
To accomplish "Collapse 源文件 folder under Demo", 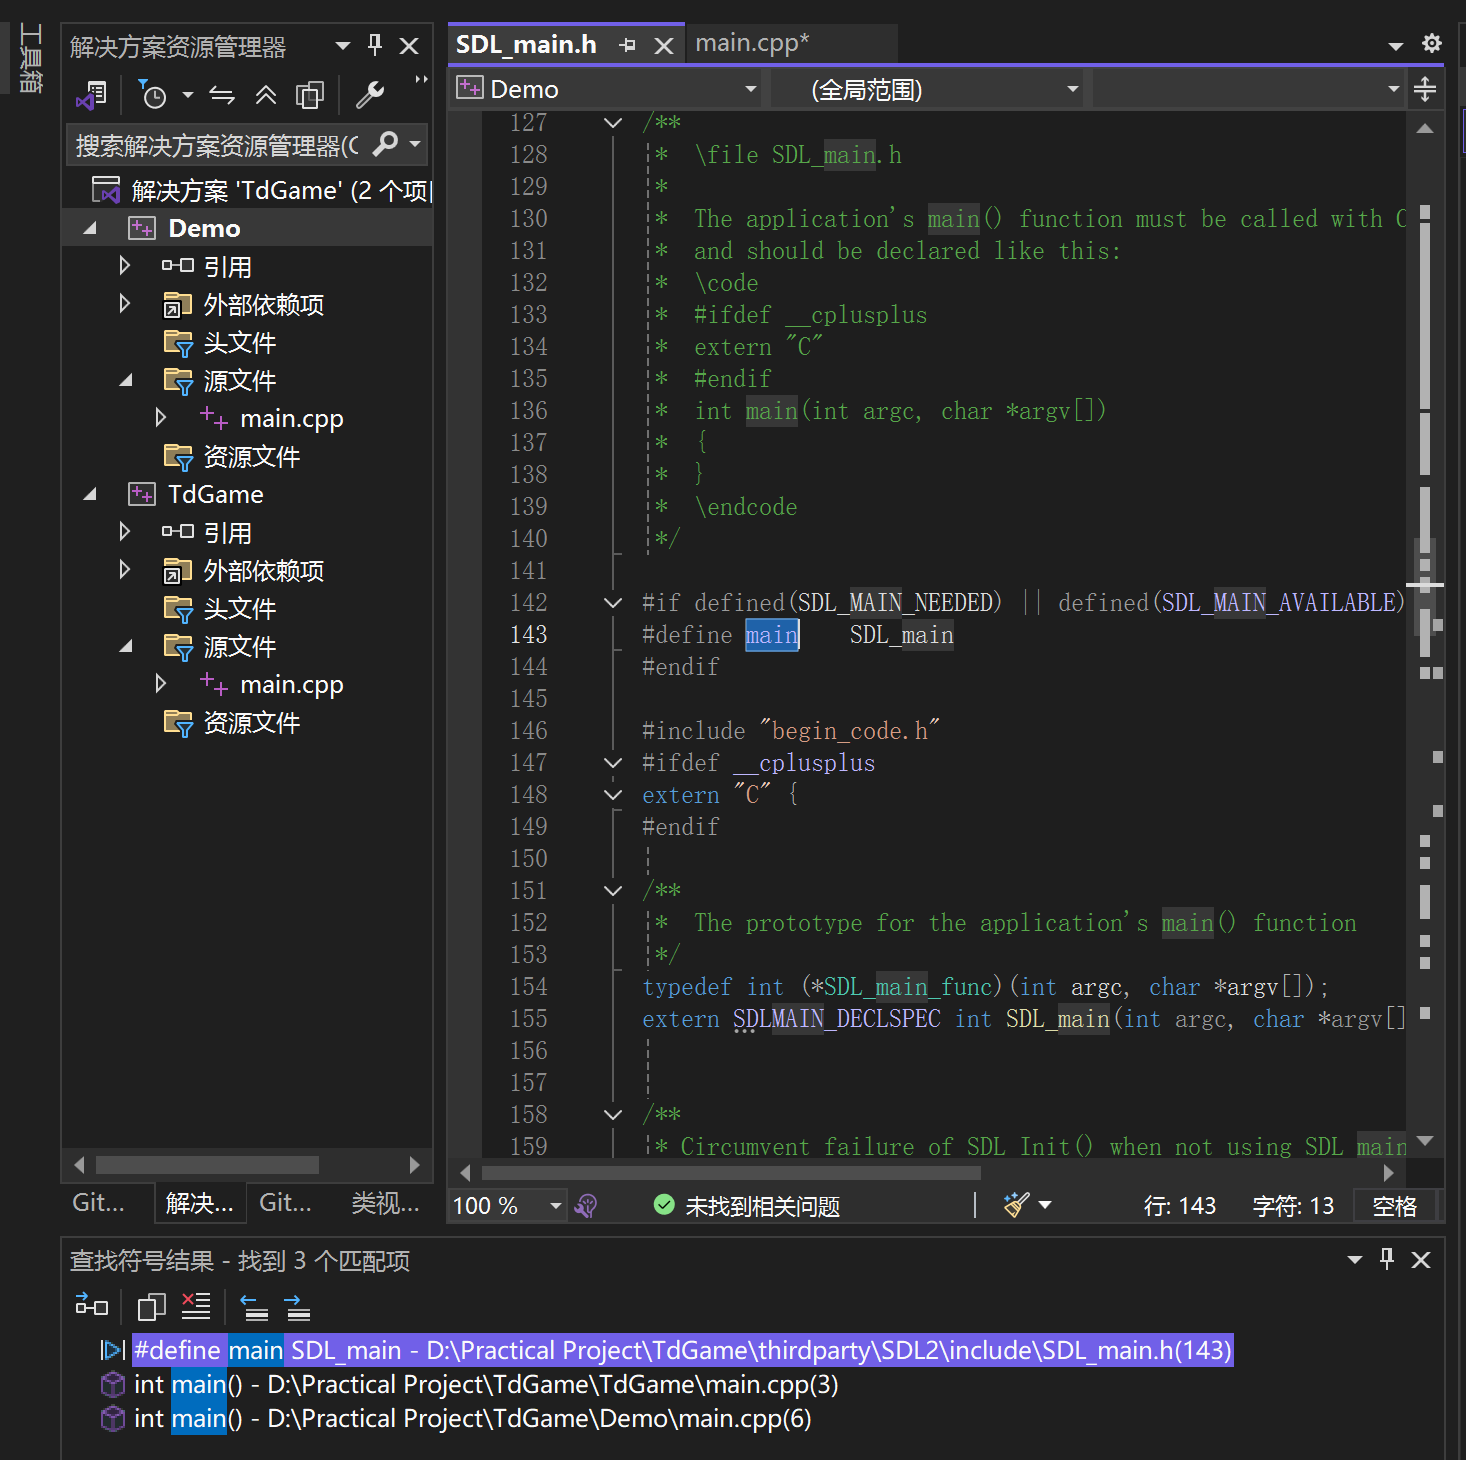I will (126, 380).
